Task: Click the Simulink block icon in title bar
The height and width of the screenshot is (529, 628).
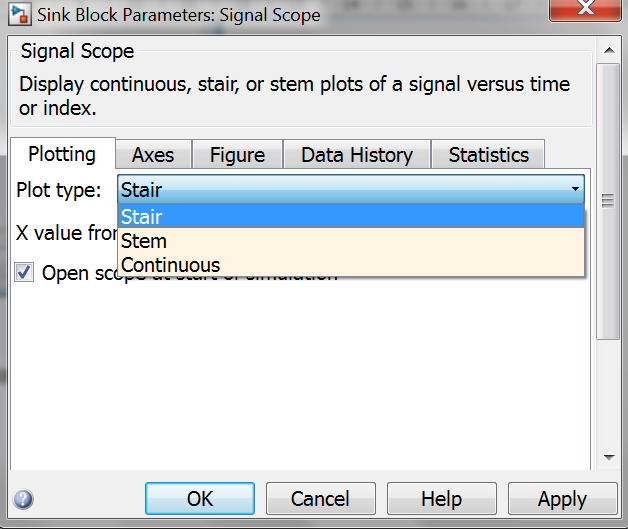Action: (20, 15)
